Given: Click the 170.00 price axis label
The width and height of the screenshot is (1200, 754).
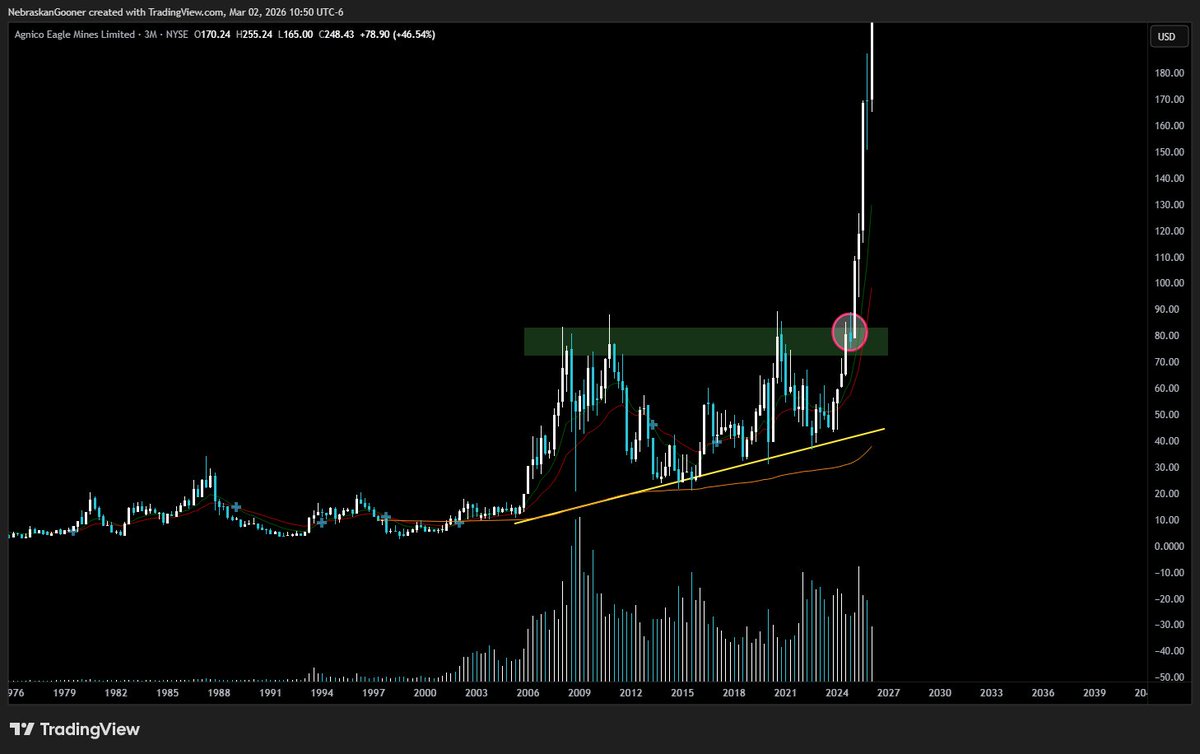Looking at the screenshot, I should [1168, 100].
